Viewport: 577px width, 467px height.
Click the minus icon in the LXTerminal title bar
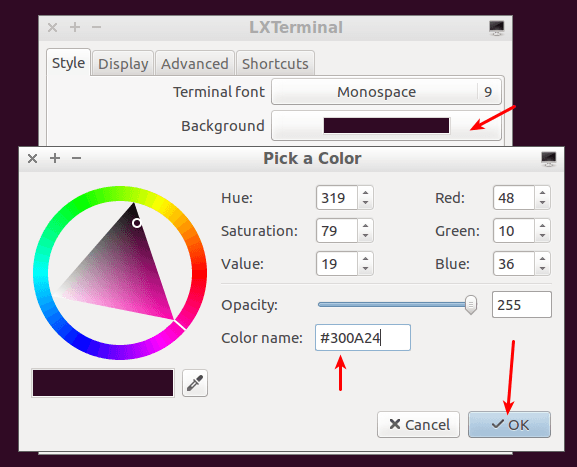click(96, 27)
